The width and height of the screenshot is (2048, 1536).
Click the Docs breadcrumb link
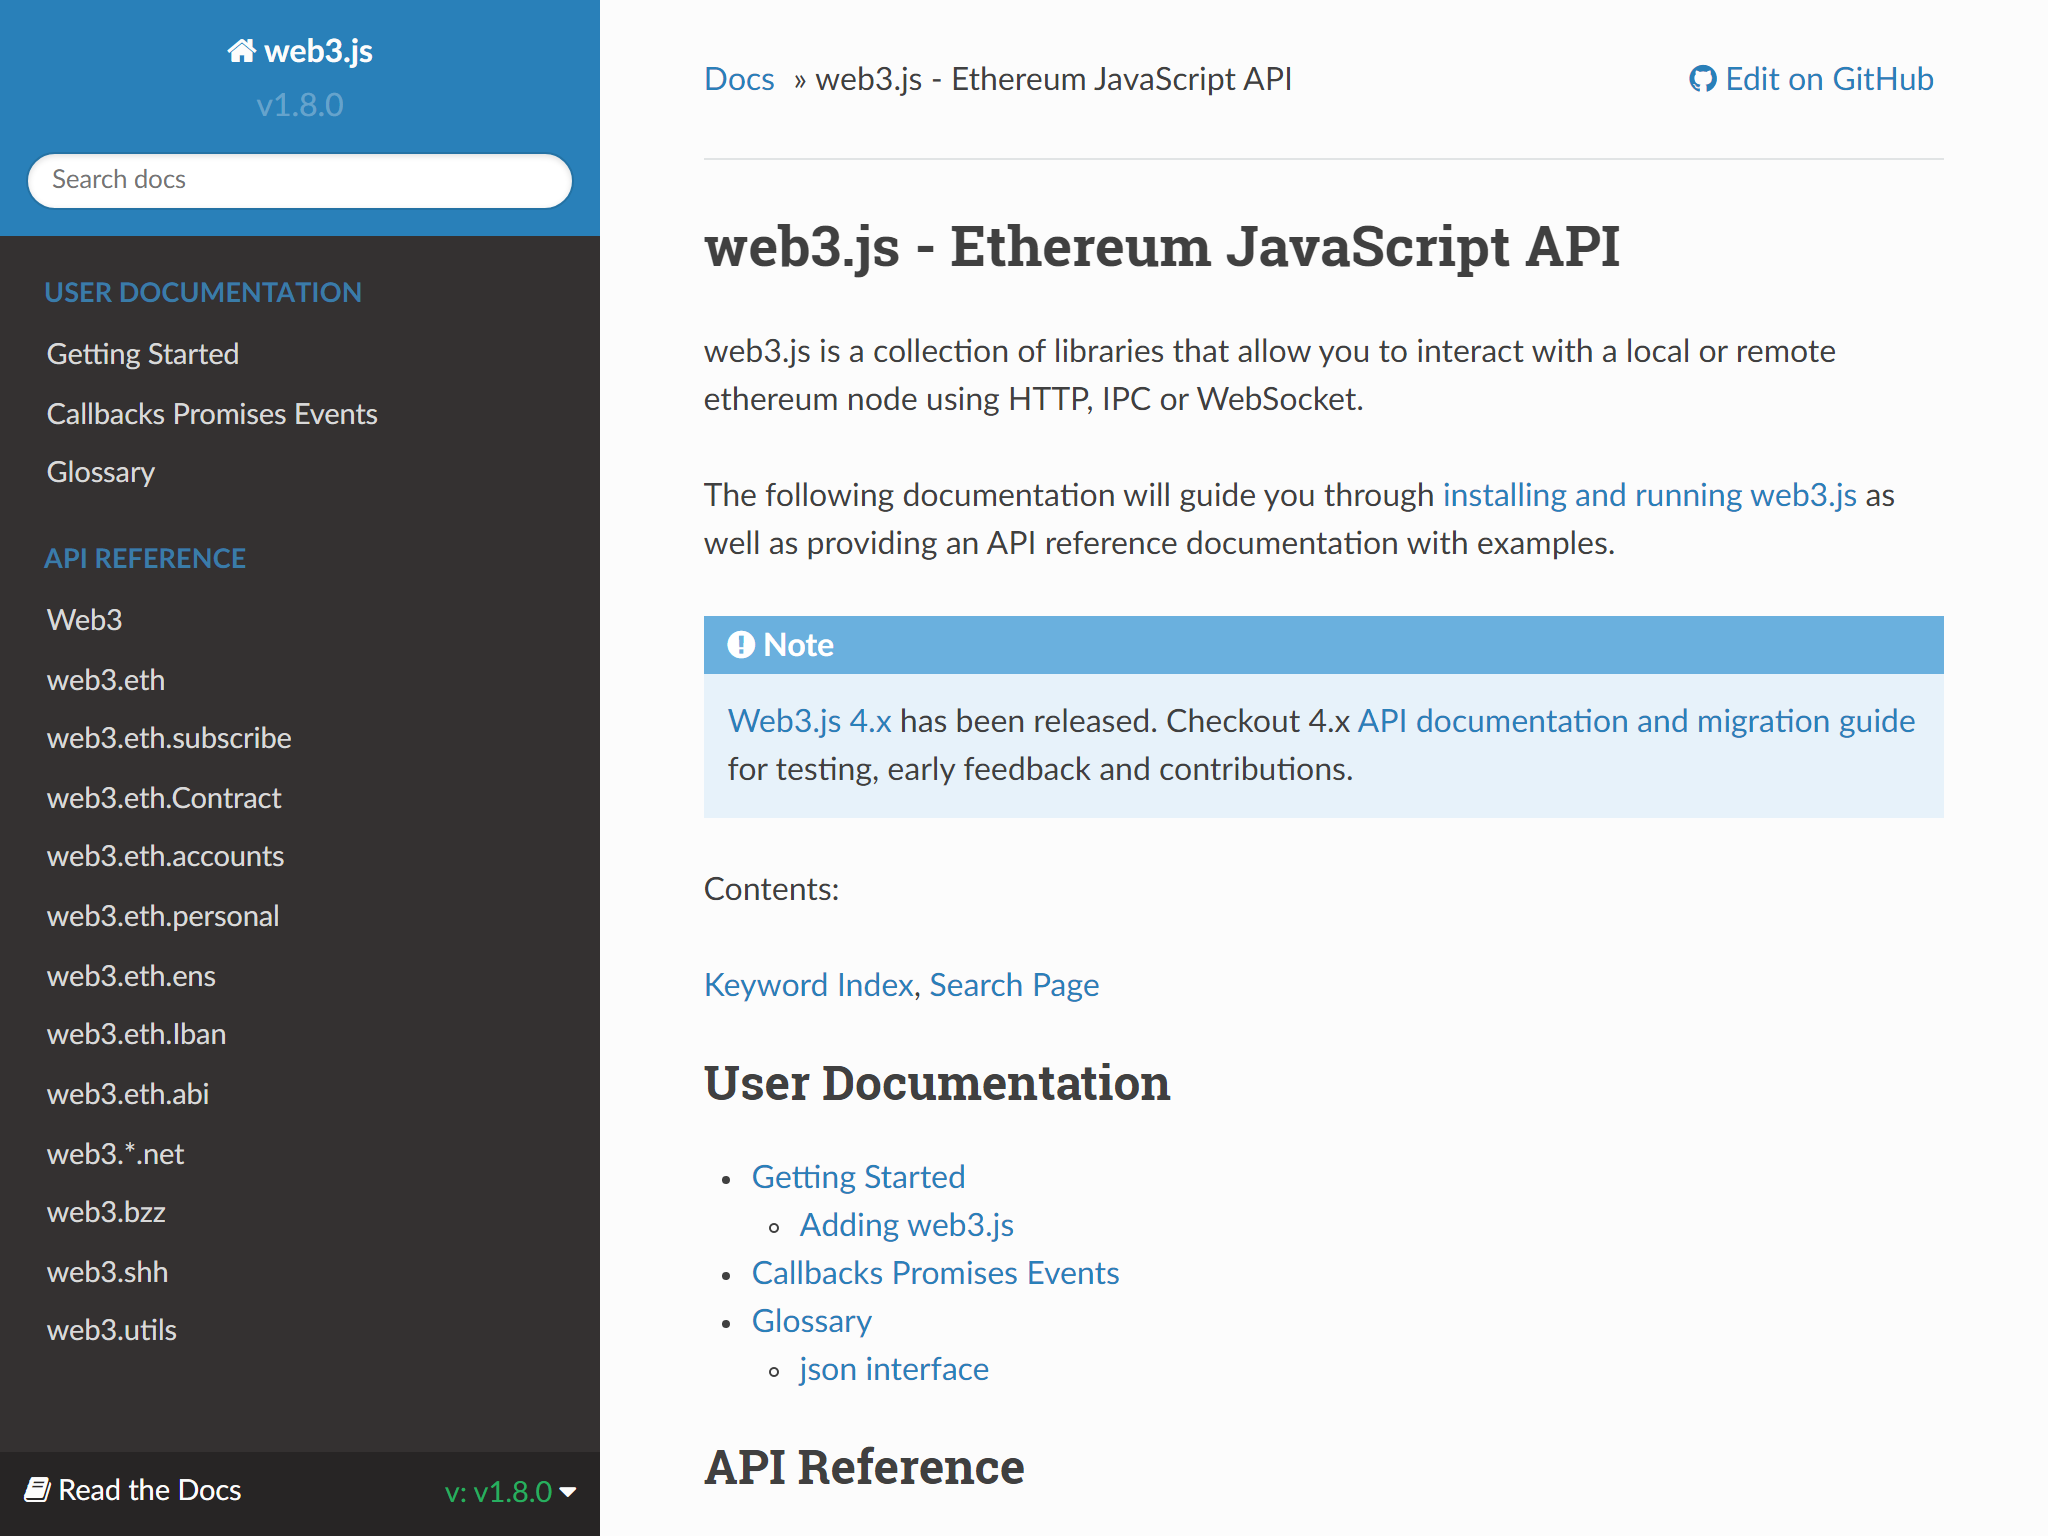(739, 79)
